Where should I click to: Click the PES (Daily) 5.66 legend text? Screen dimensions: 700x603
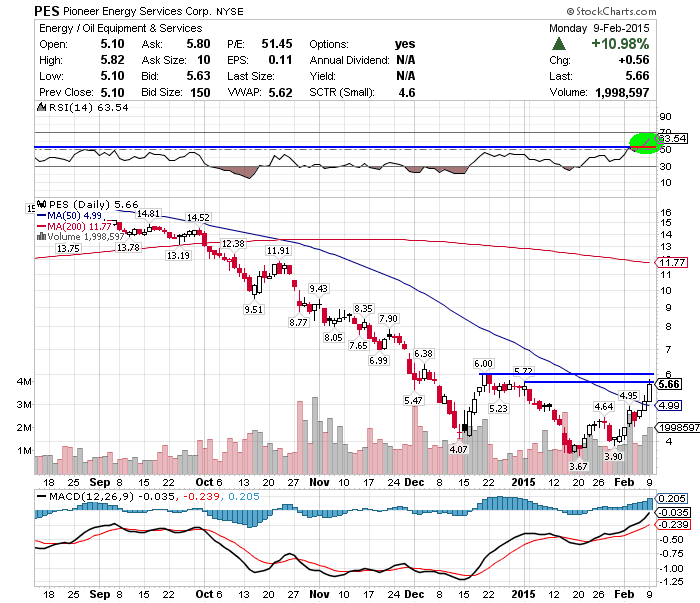tap(94, 204)
